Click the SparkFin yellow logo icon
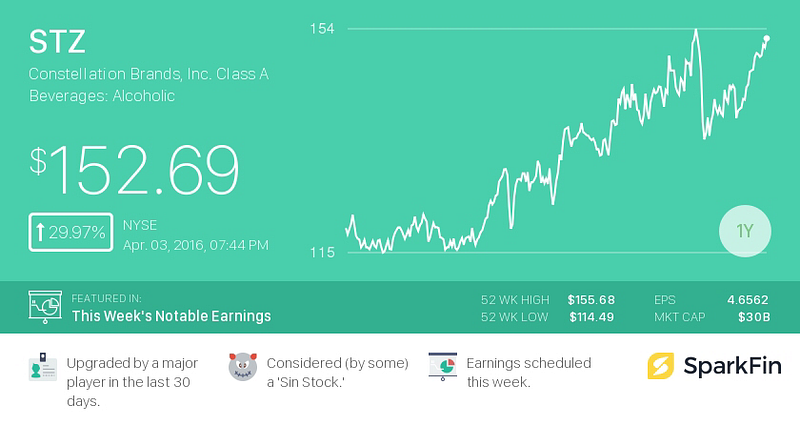The height and width of the screenshot is (429, 800). (x=661, y=366)
